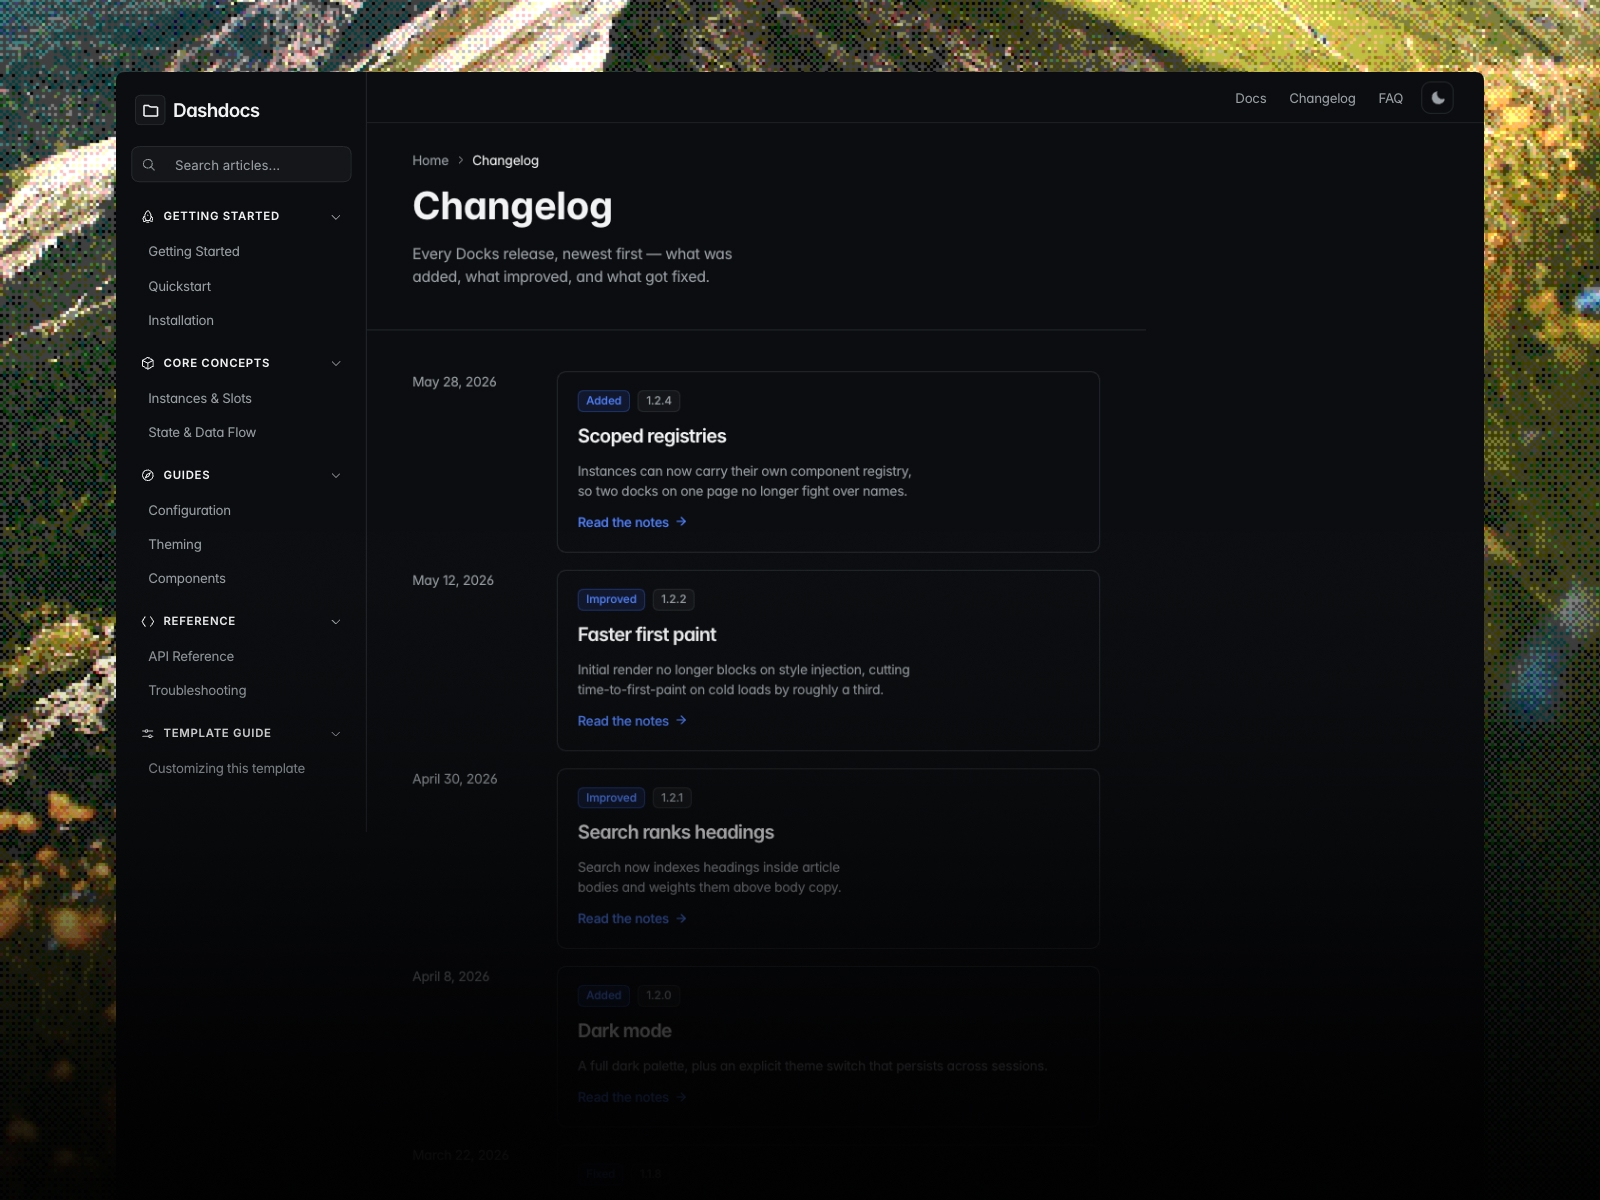Click the May 28, 2026 date
Image resolution: width=1600 pixels, height=1200 pixels.
point(454,382)
